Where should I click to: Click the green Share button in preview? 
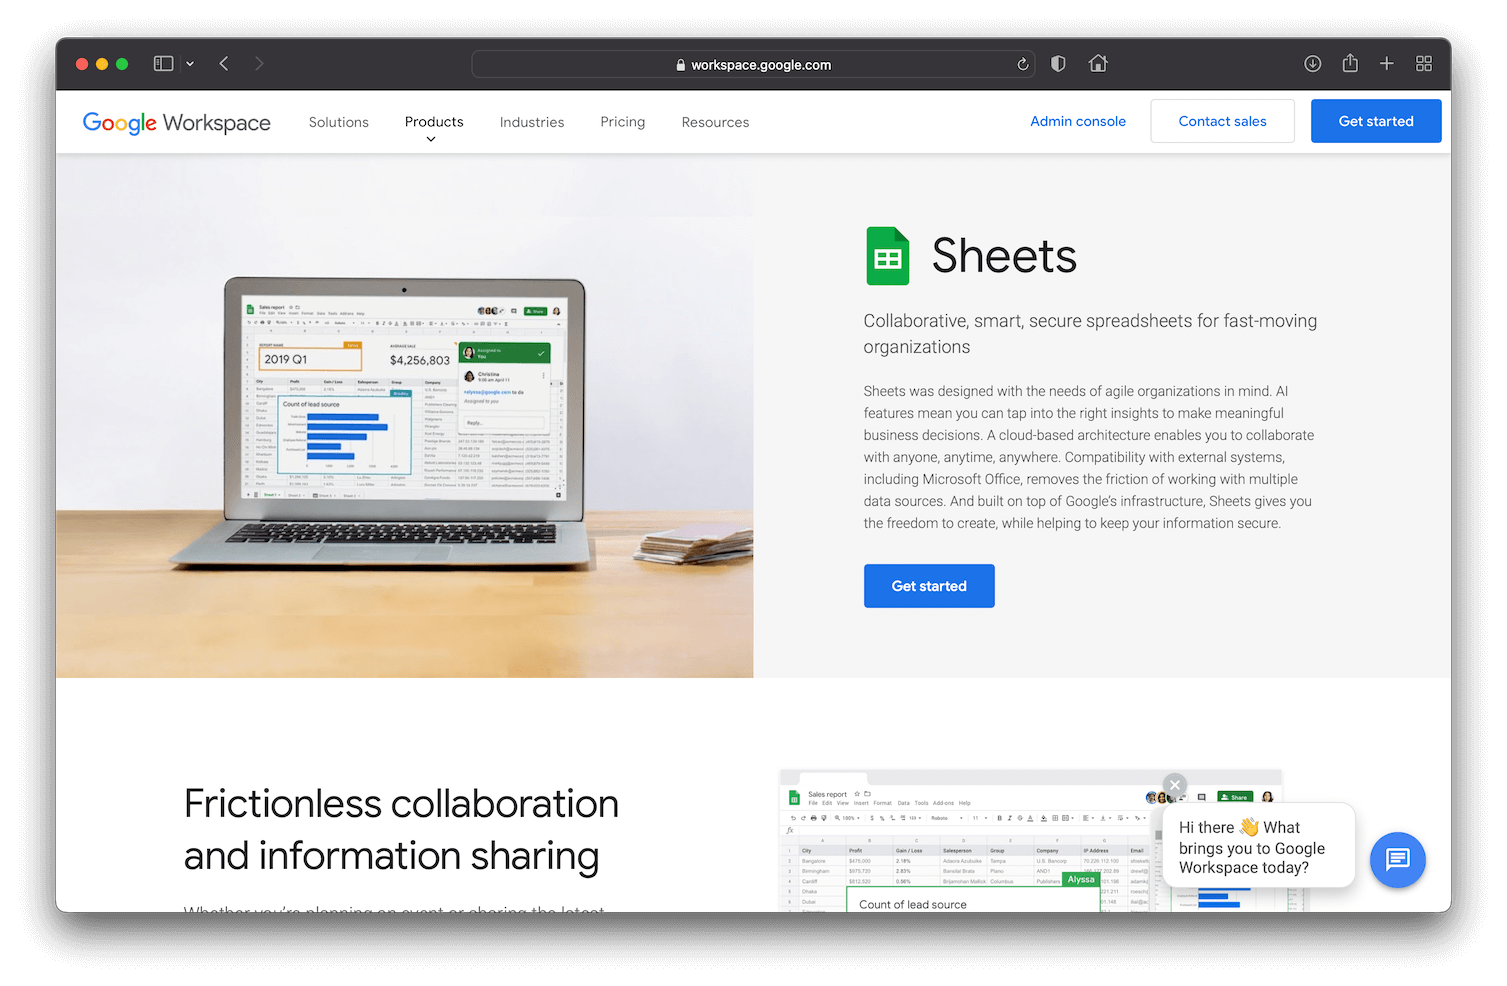click(1235, 797)
